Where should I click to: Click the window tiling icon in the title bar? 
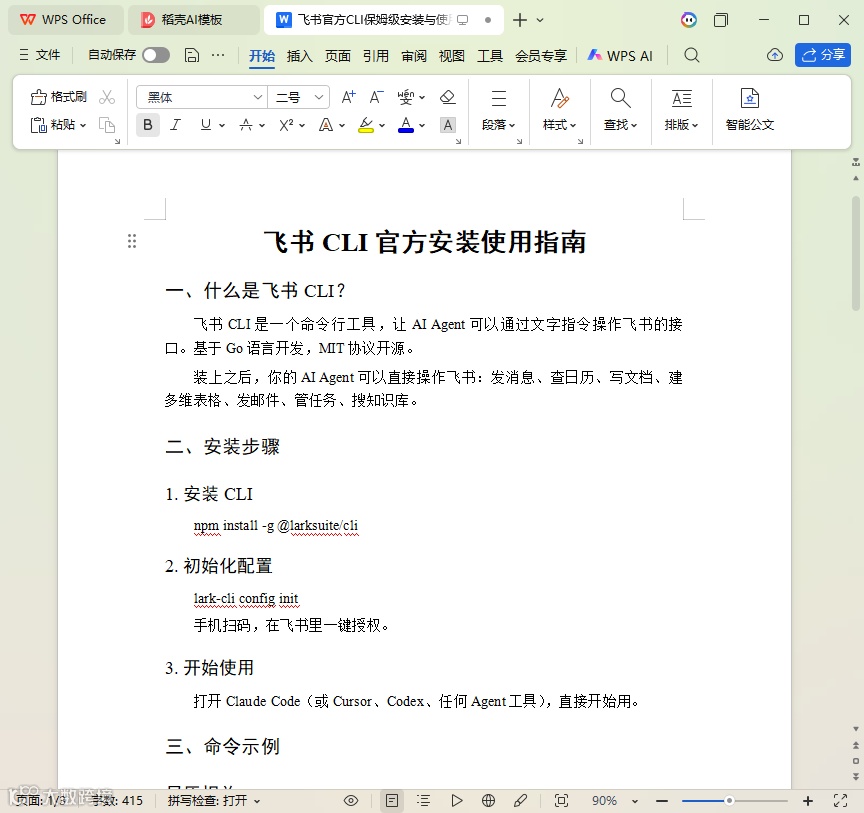tap(721, 20)
